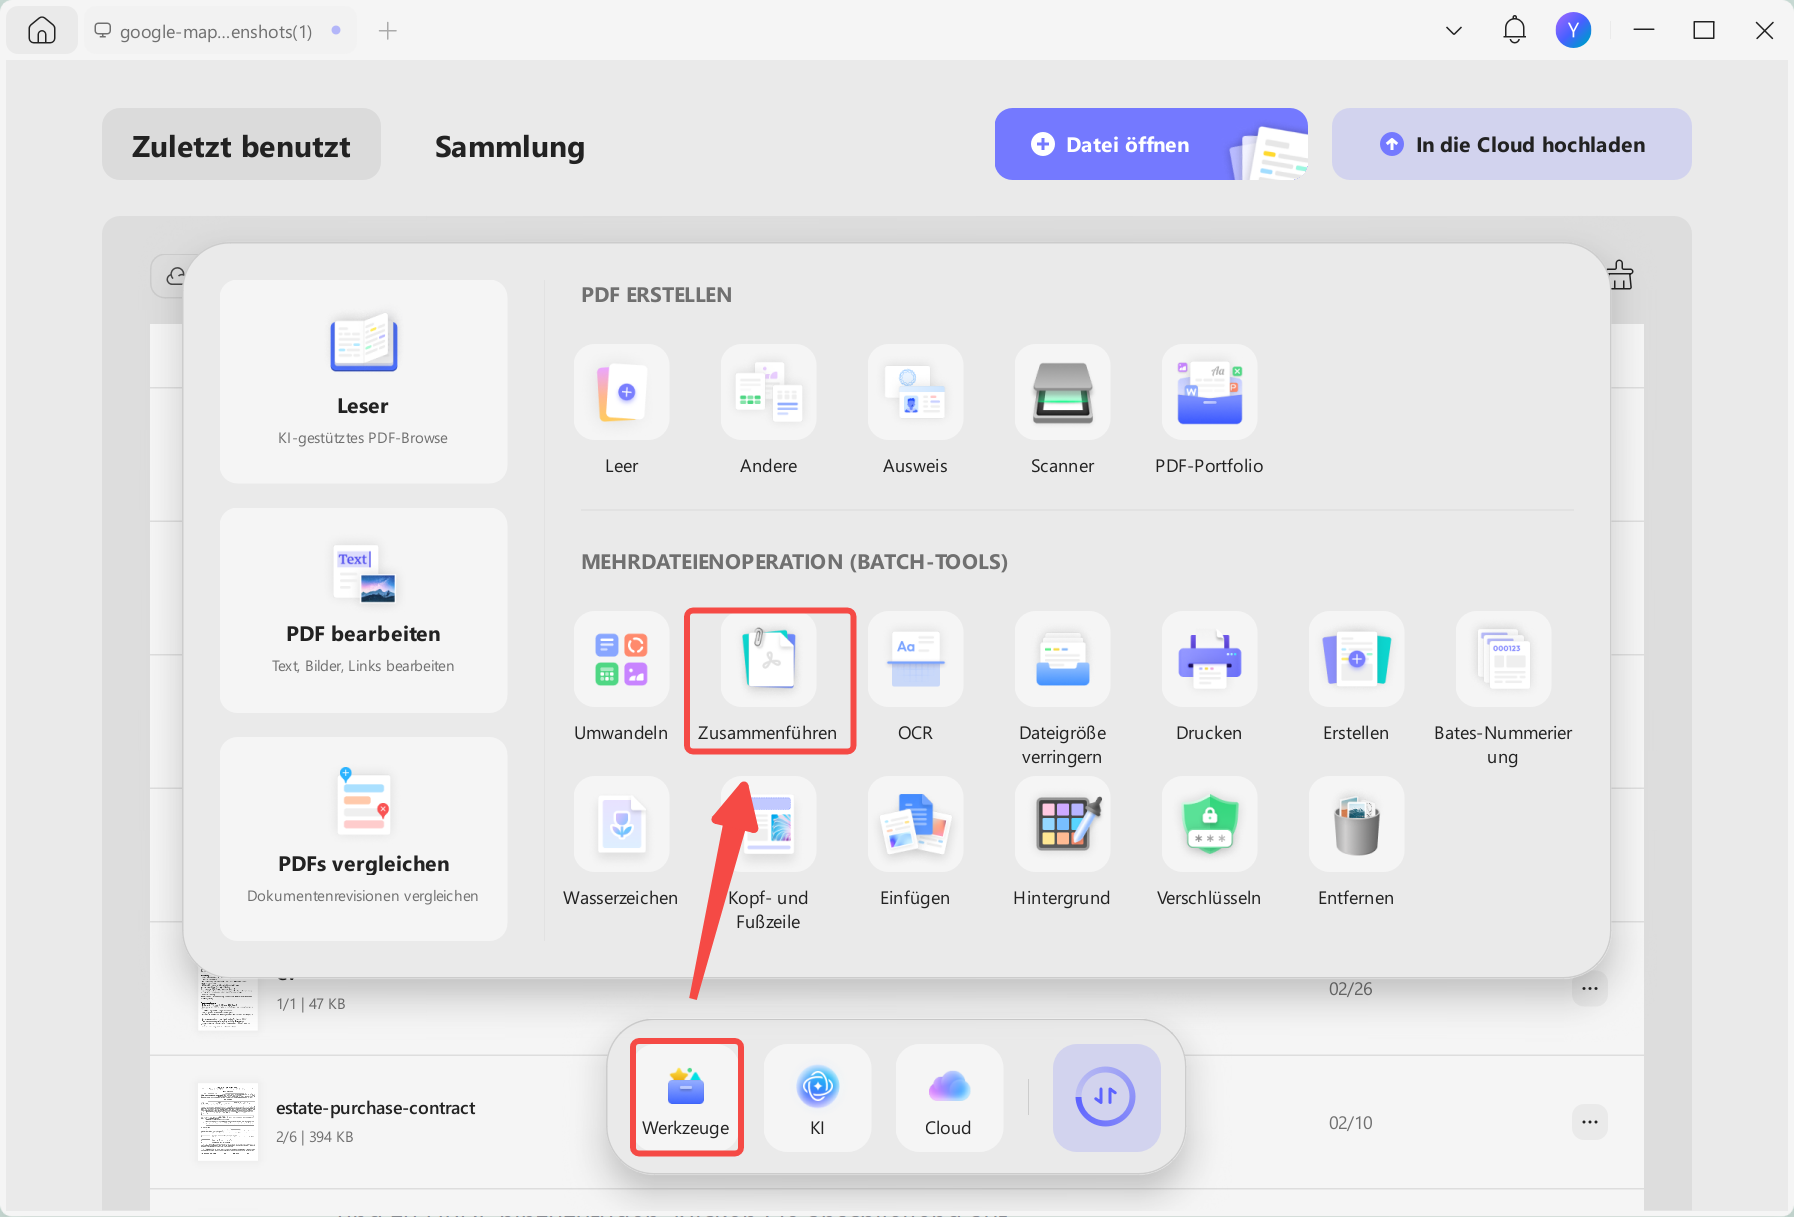Click the 1/1 | 47 KB info
The image size is (1794, 1217).
click(311, 1004)
